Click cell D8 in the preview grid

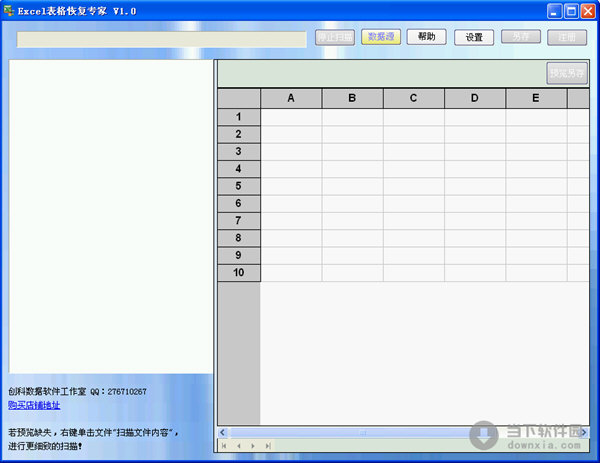475,238
